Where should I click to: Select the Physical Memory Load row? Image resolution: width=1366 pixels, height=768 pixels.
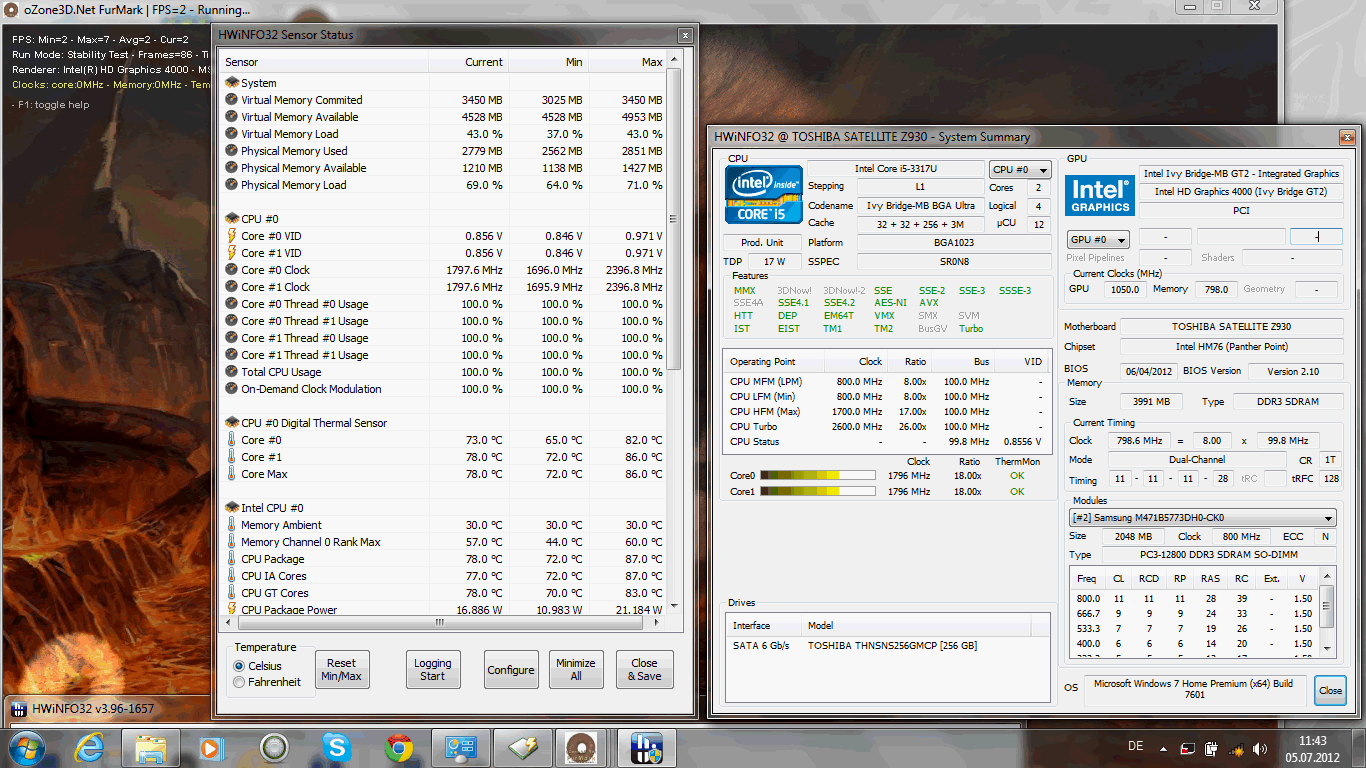click(443, 185)
